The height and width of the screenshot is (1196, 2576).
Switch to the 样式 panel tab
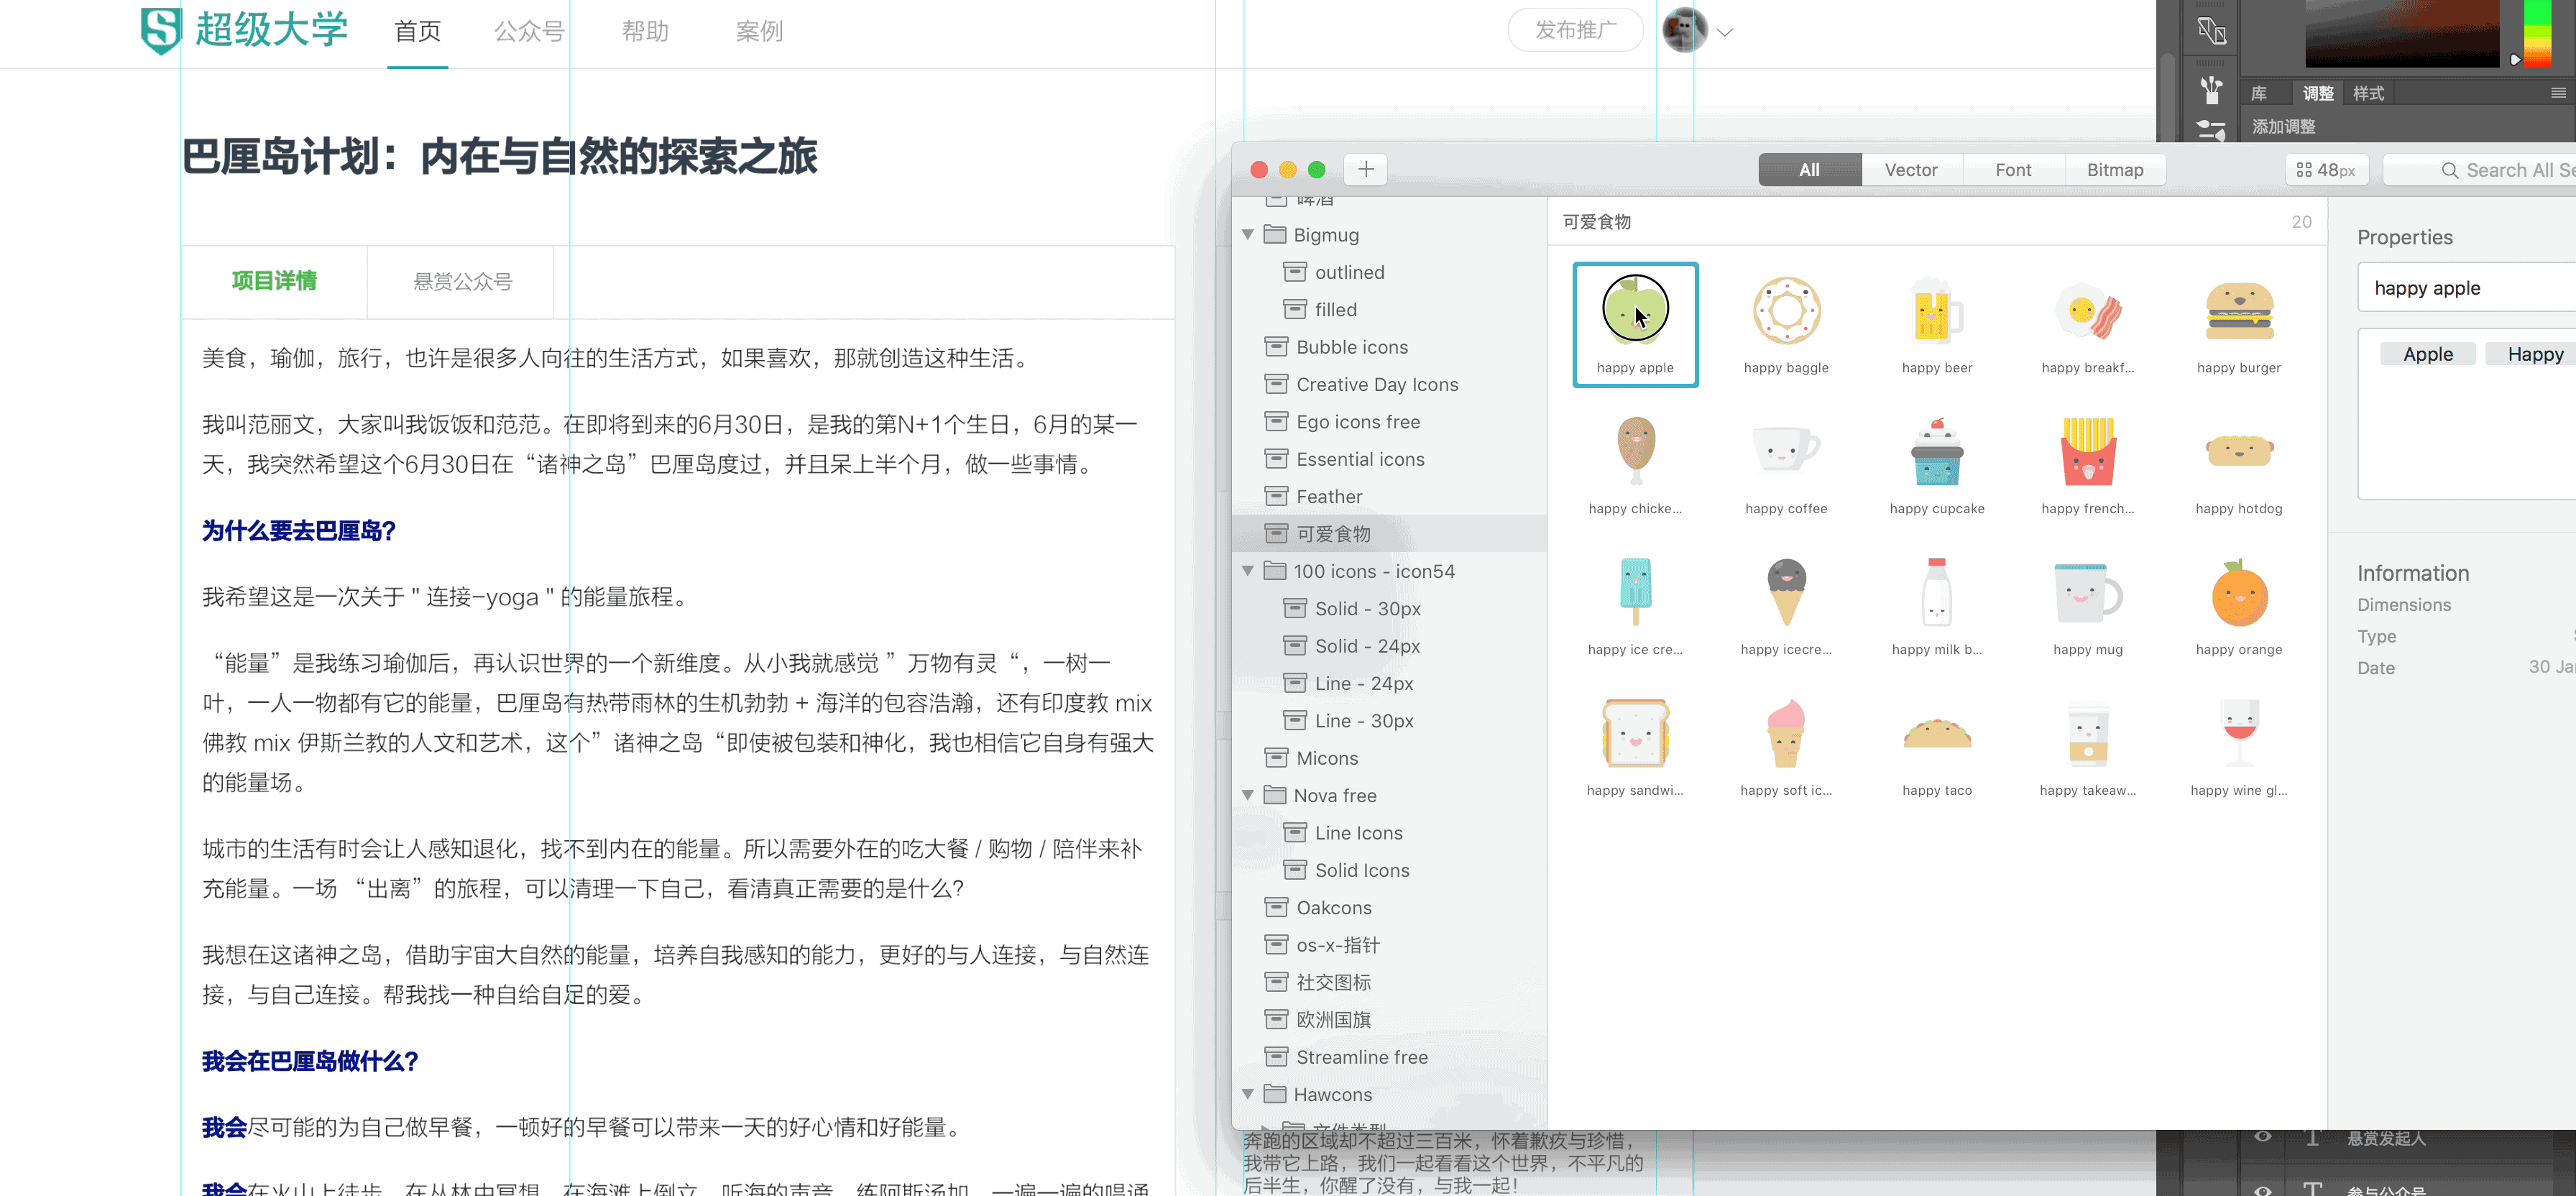click(2368, 93)
